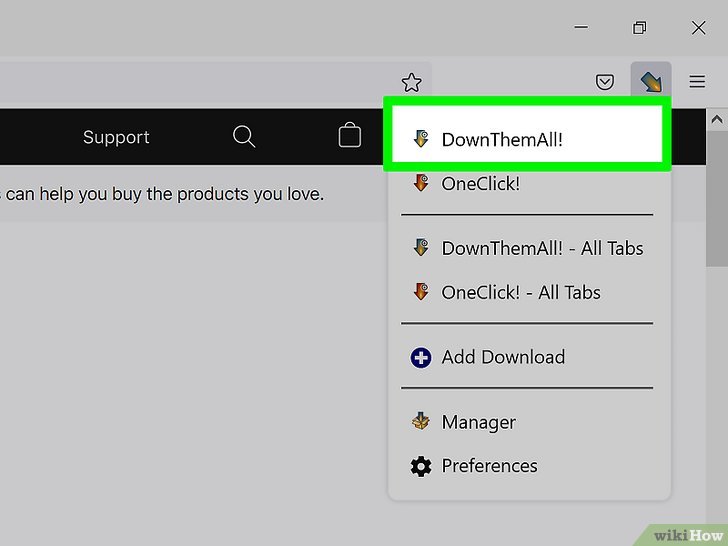This screenshot has width=728, height=546.
Task: Close the browser window
Action: coord(698,28)
